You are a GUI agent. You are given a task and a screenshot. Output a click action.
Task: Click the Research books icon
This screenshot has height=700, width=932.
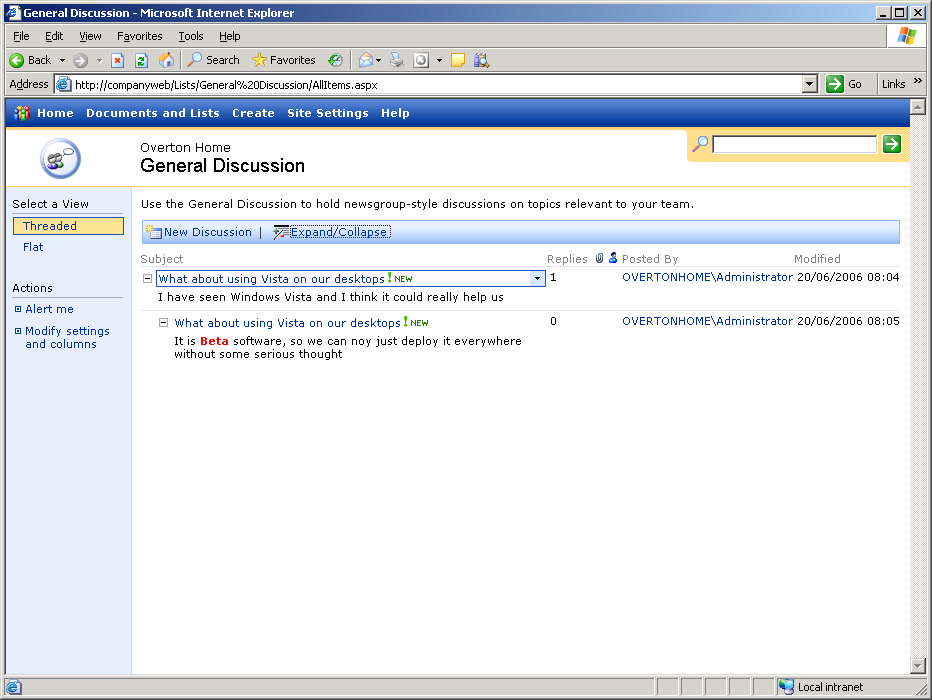[x=481, y=60]
